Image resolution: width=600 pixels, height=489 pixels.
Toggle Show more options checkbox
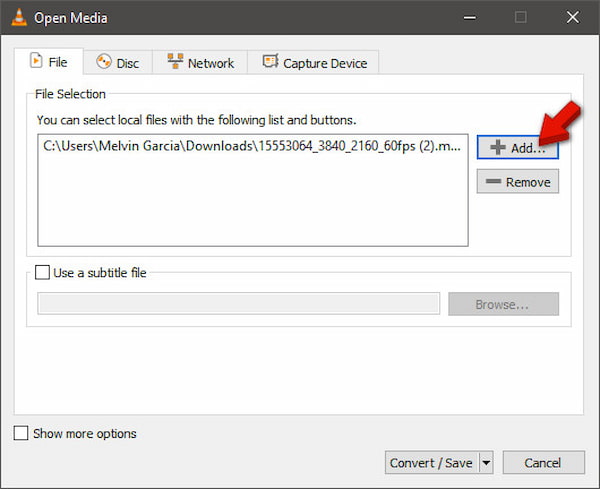click(x=21, y=434)
